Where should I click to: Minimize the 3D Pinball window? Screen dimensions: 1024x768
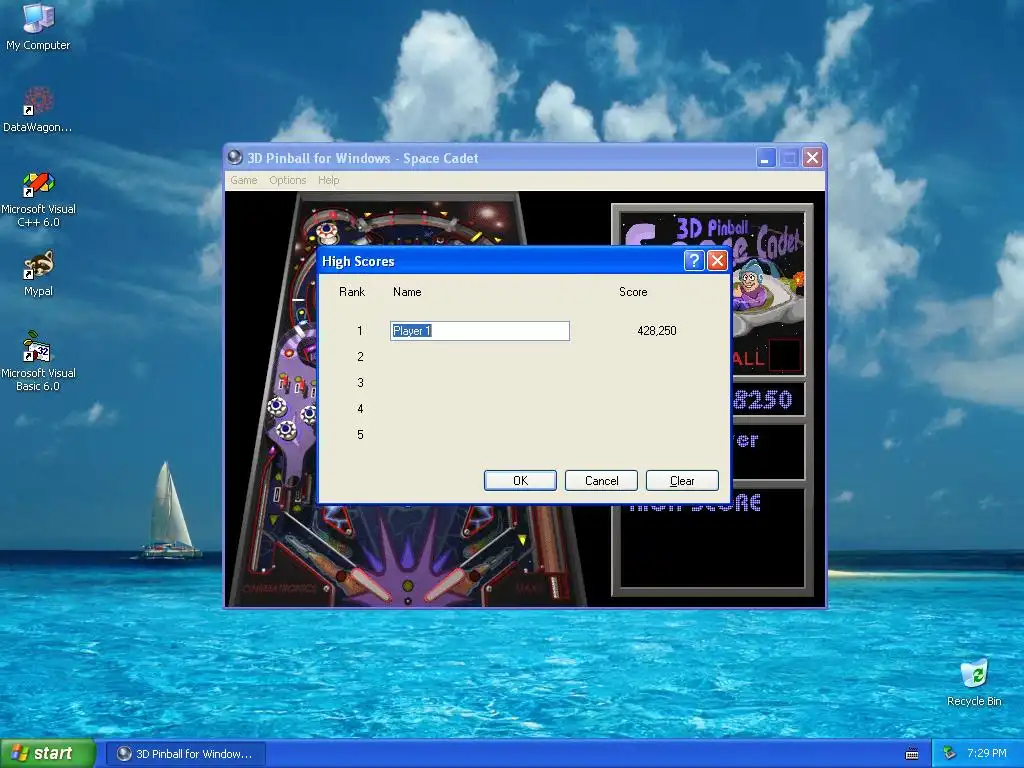pos(766,157)
